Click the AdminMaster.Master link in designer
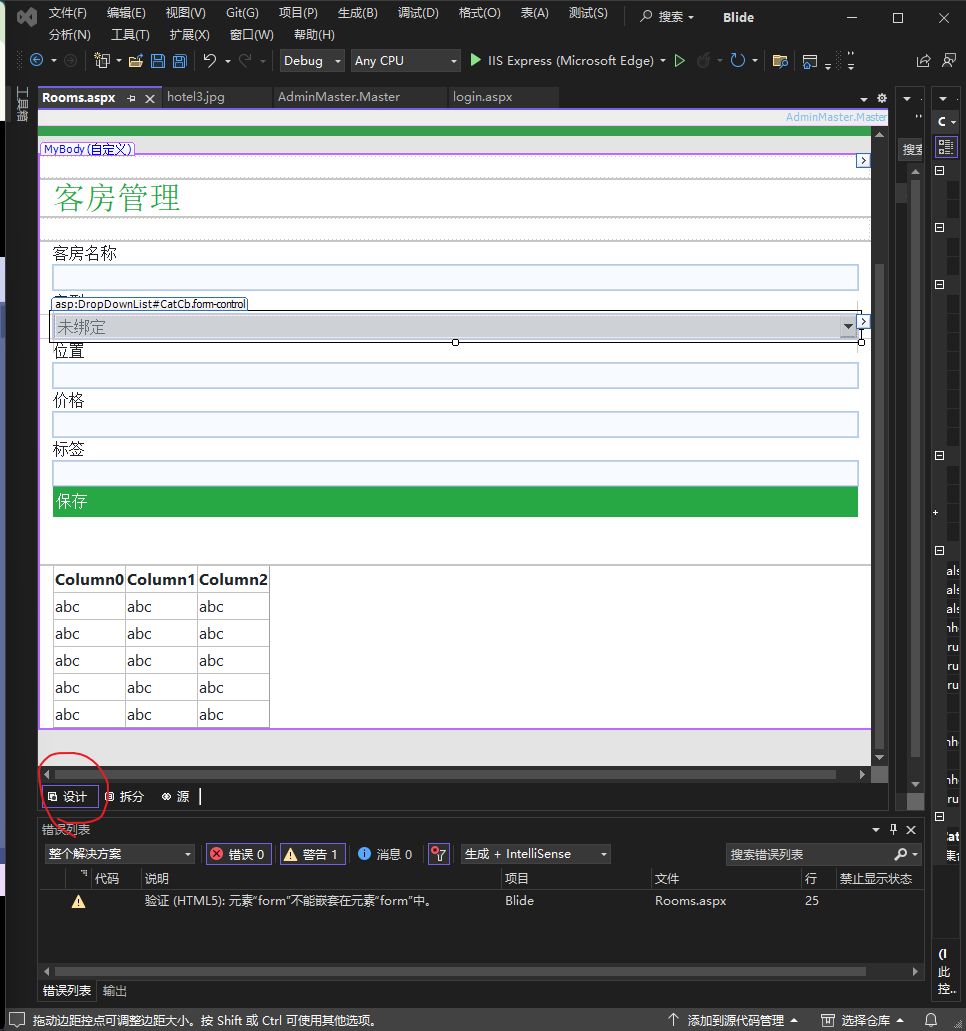Image resolution: width=966 pixels, height=1031 pixels. [836, 117]
